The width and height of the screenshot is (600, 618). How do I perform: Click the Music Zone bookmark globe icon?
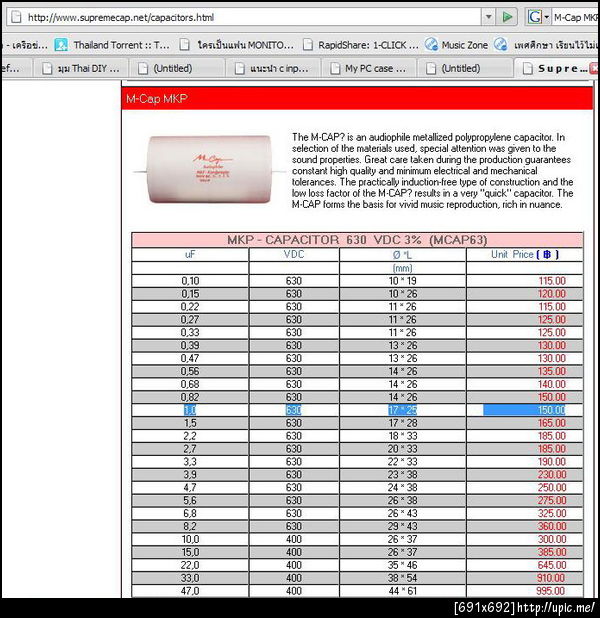click(x=431, y=45)
